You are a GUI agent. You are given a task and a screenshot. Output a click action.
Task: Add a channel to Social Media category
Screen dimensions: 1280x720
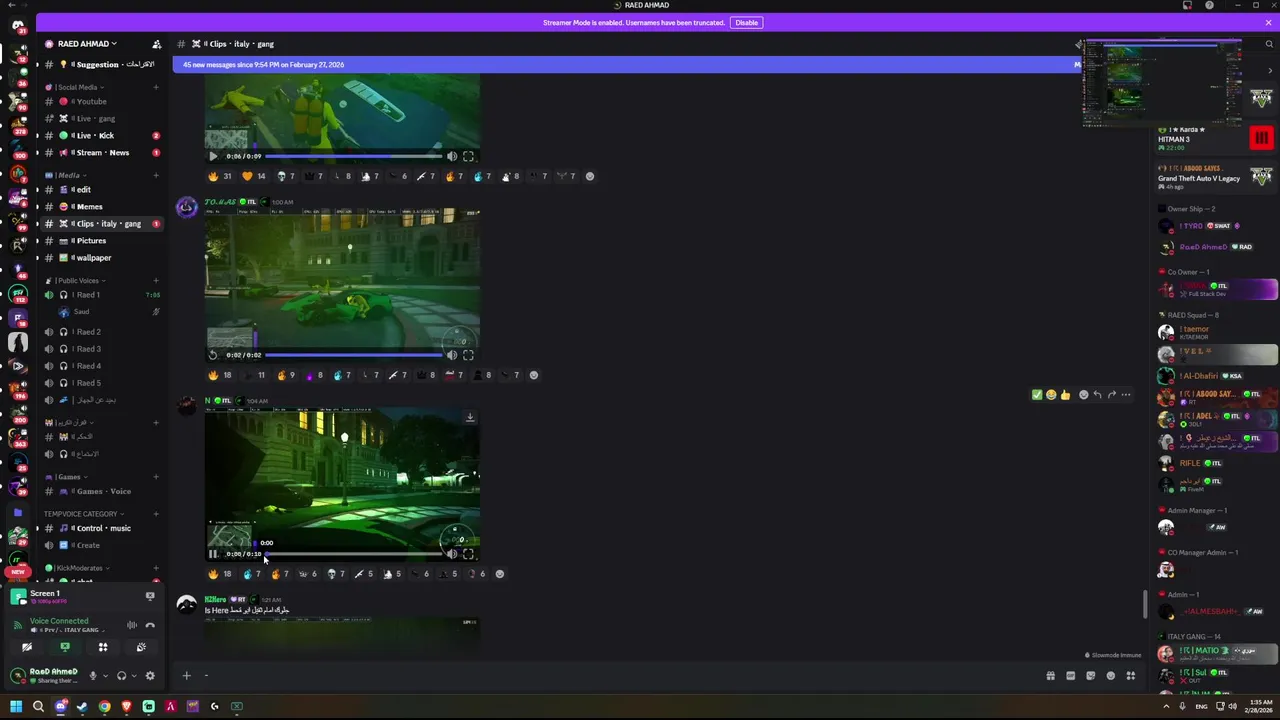[x=155, y=87]
